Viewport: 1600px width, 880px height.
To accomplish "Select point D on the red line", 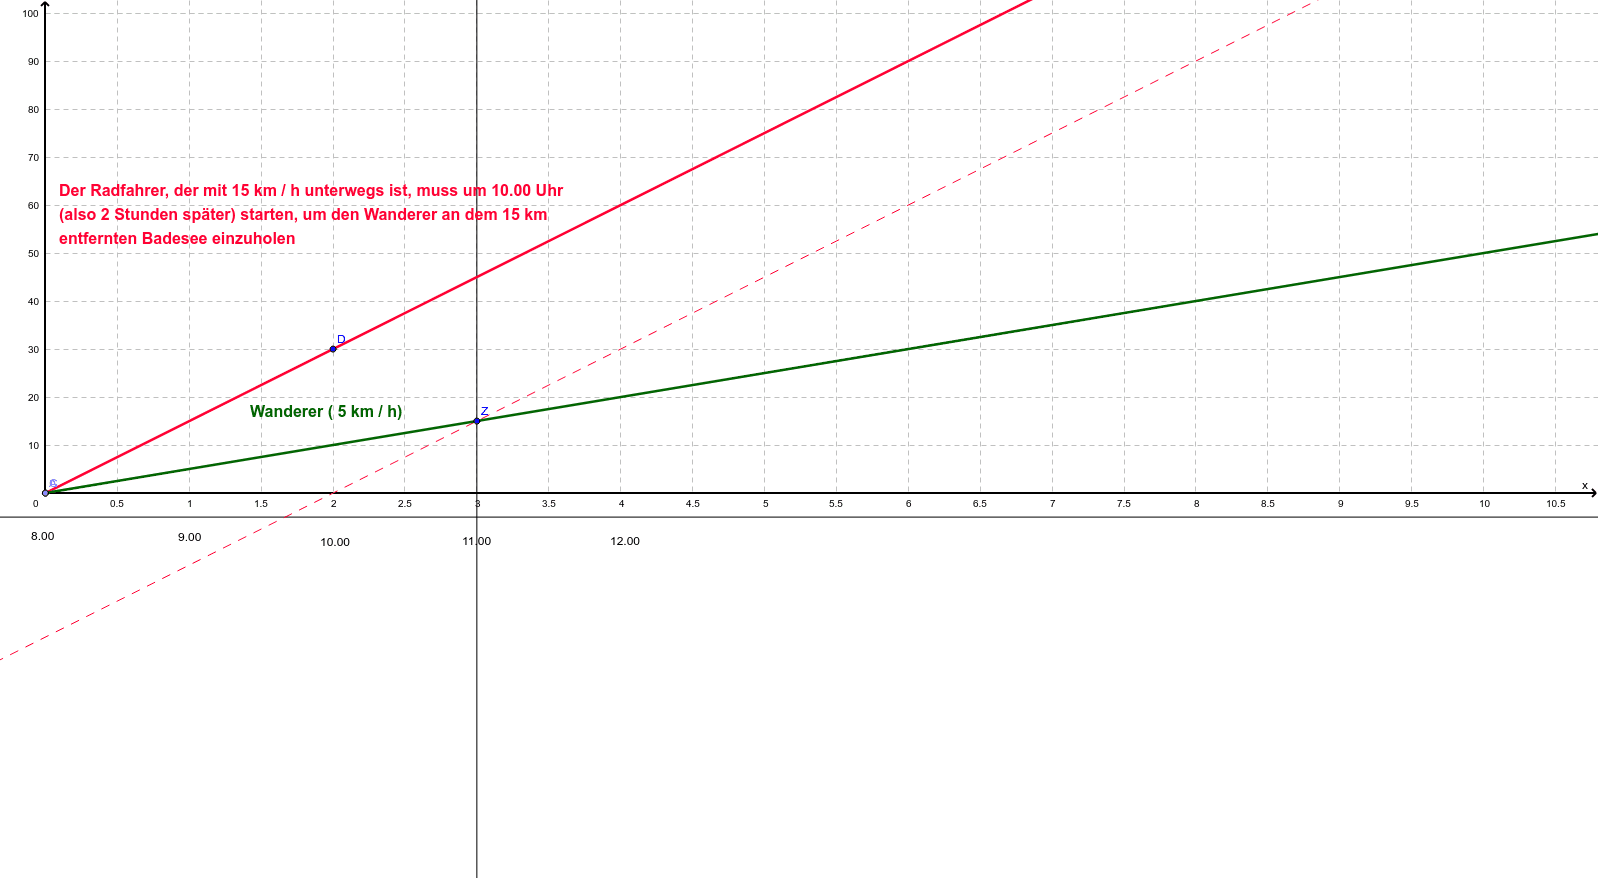I will tap(333, 349).
